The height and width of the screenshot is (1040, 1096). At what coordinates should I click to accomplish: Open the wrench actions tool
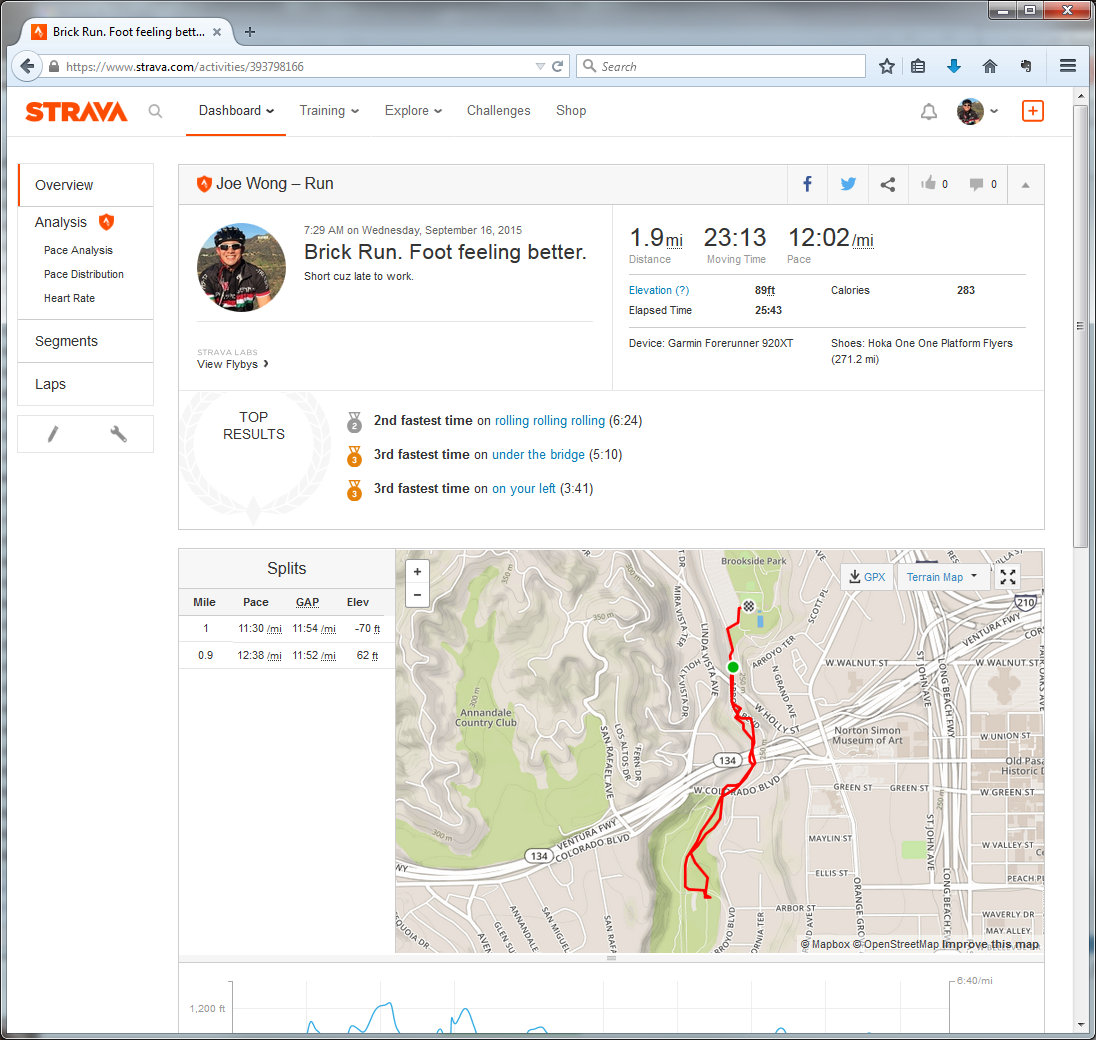(118, 433)
